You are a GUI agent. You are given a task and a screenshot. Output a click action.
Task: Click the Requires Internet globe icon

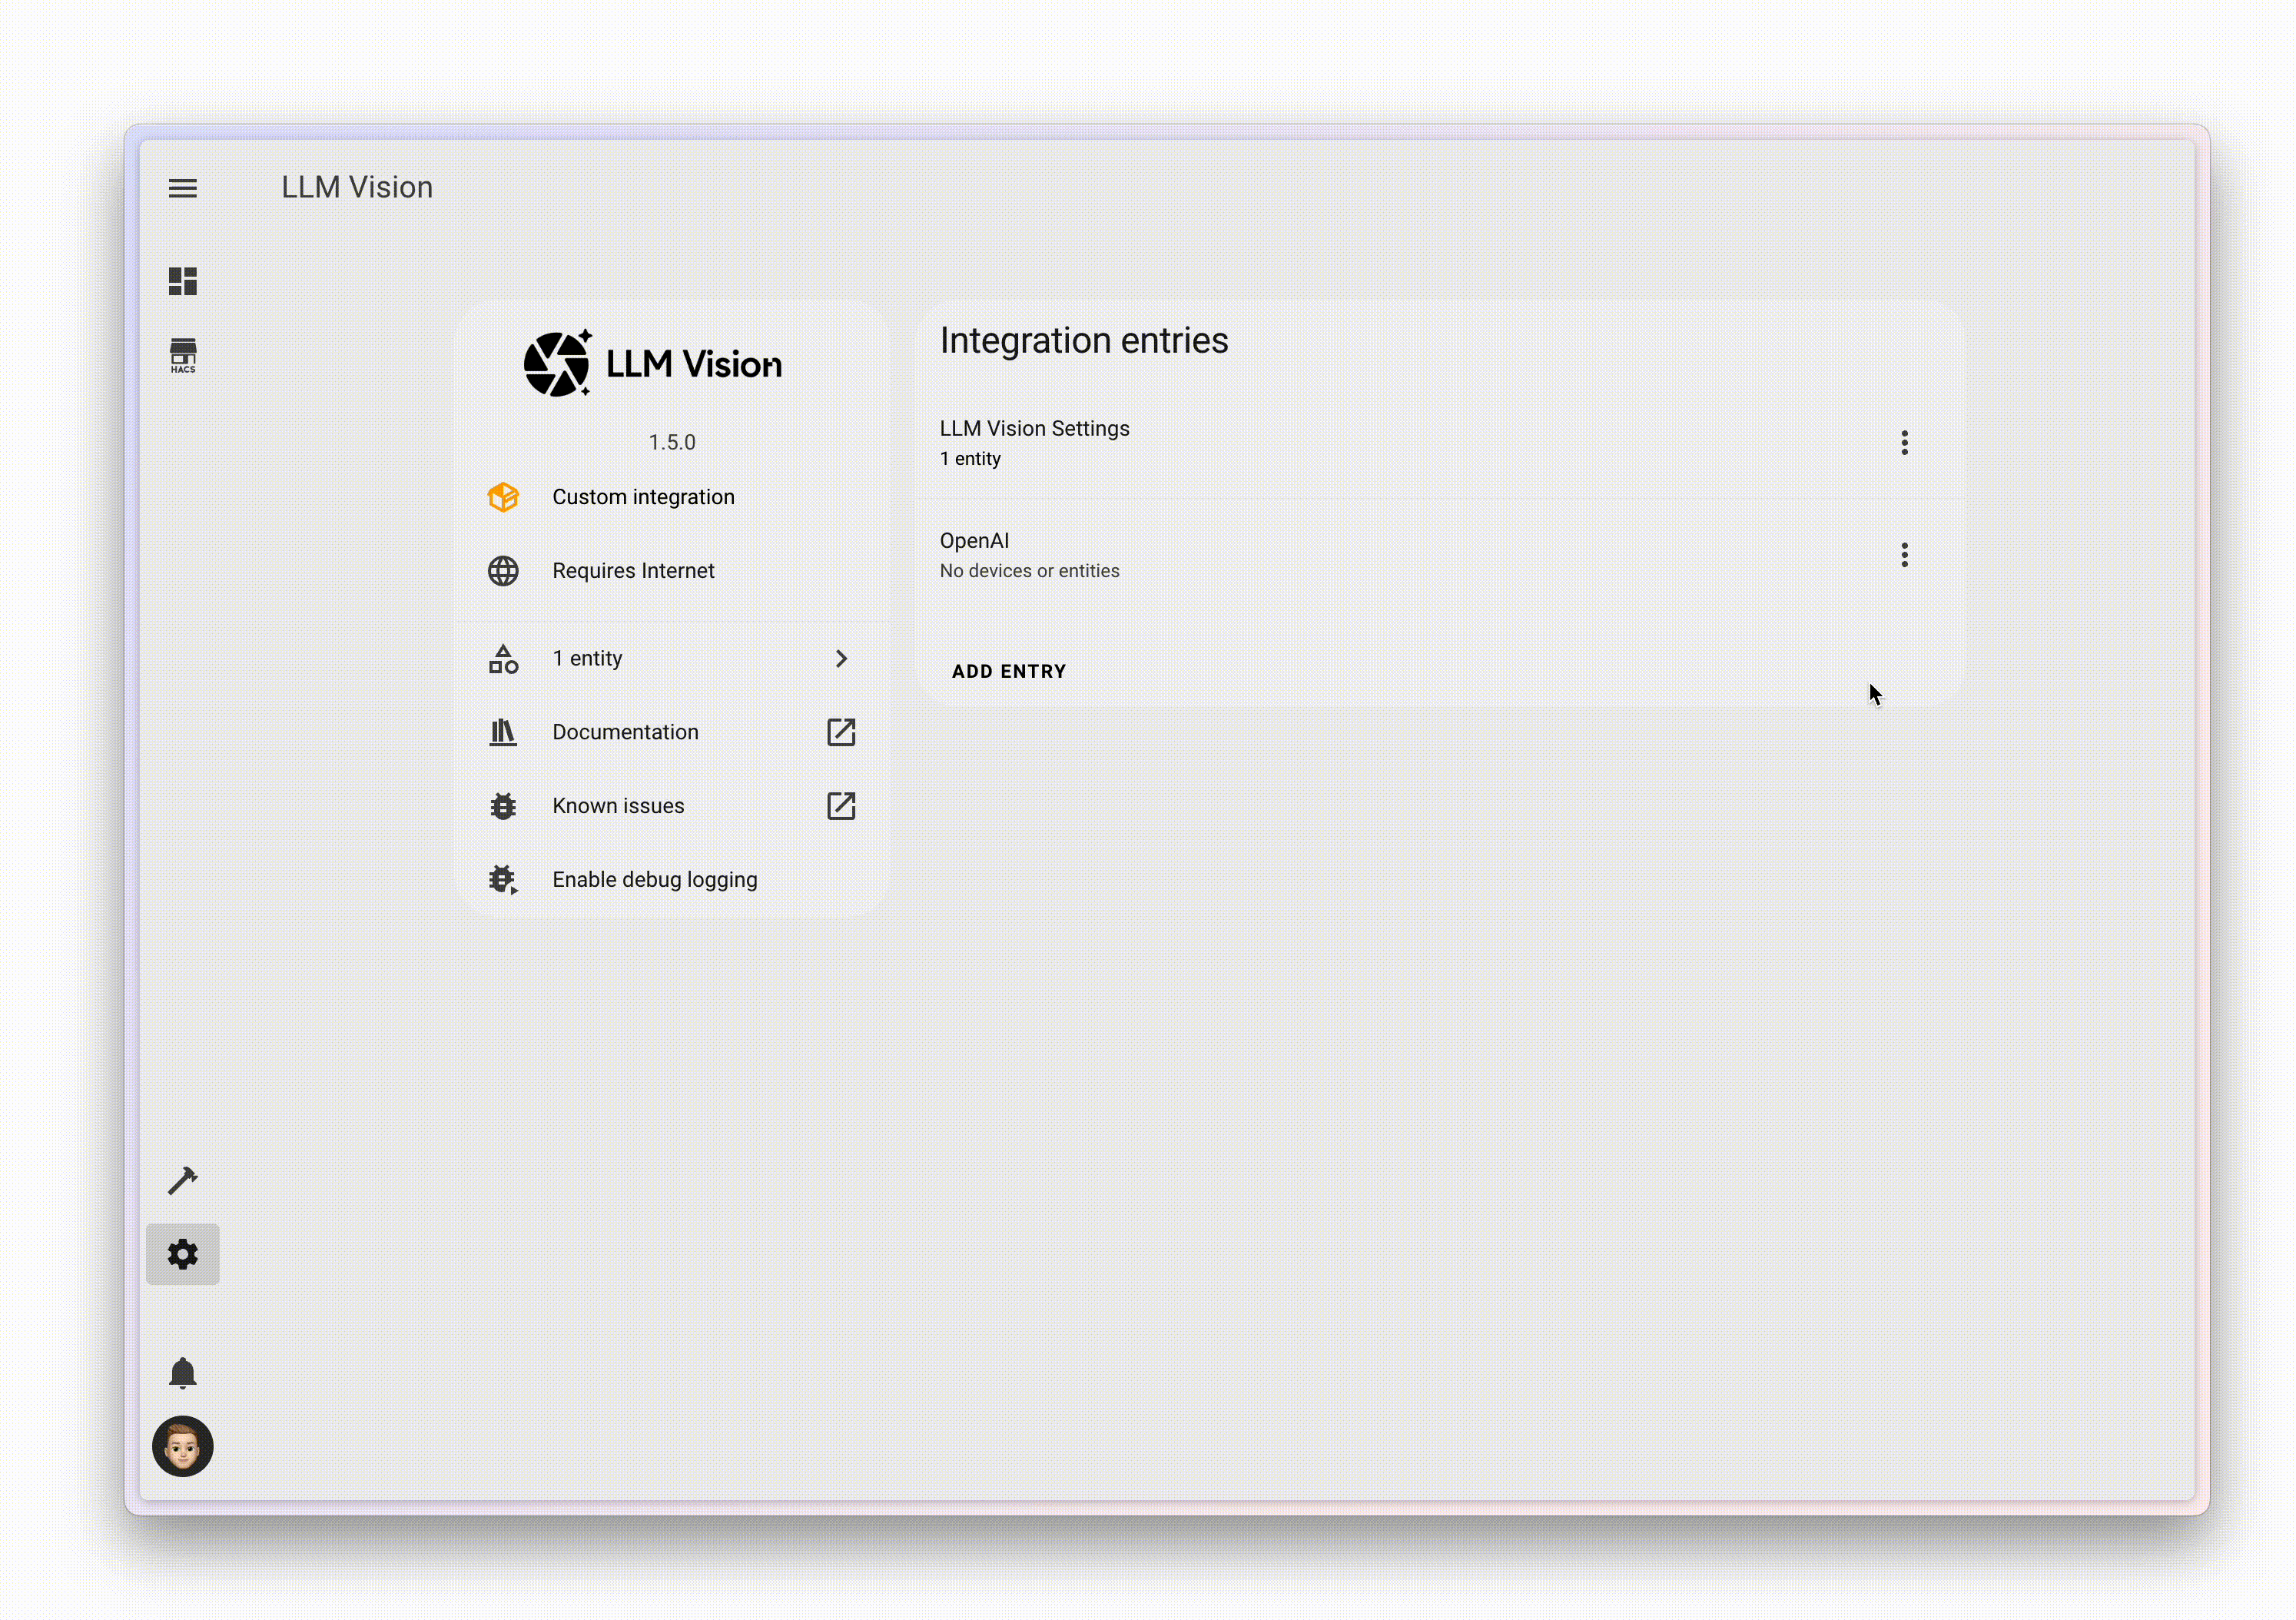tap(503, 571)
